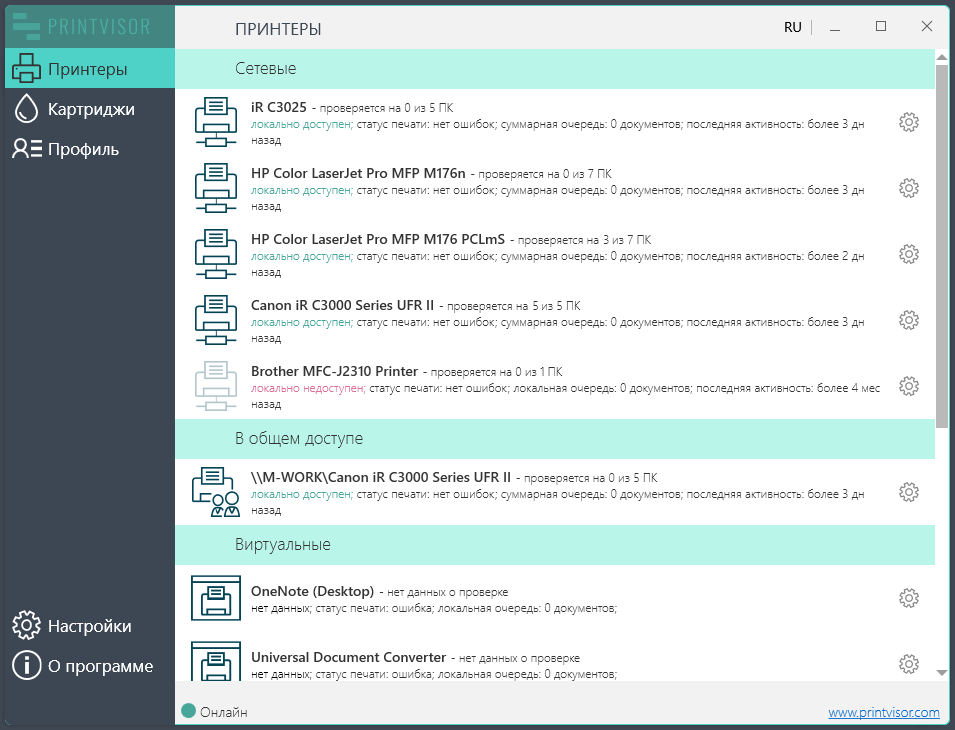Click the PrintVisor logo
The width and height of the screenshot is (955, 730).
pyautogui.click(x=81, y=27)
